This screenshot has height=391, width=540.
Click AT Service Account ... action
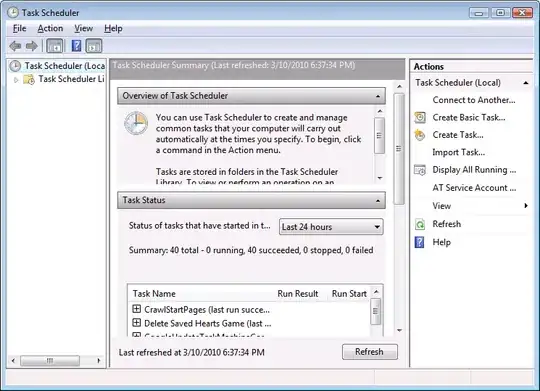click(474, 188)
